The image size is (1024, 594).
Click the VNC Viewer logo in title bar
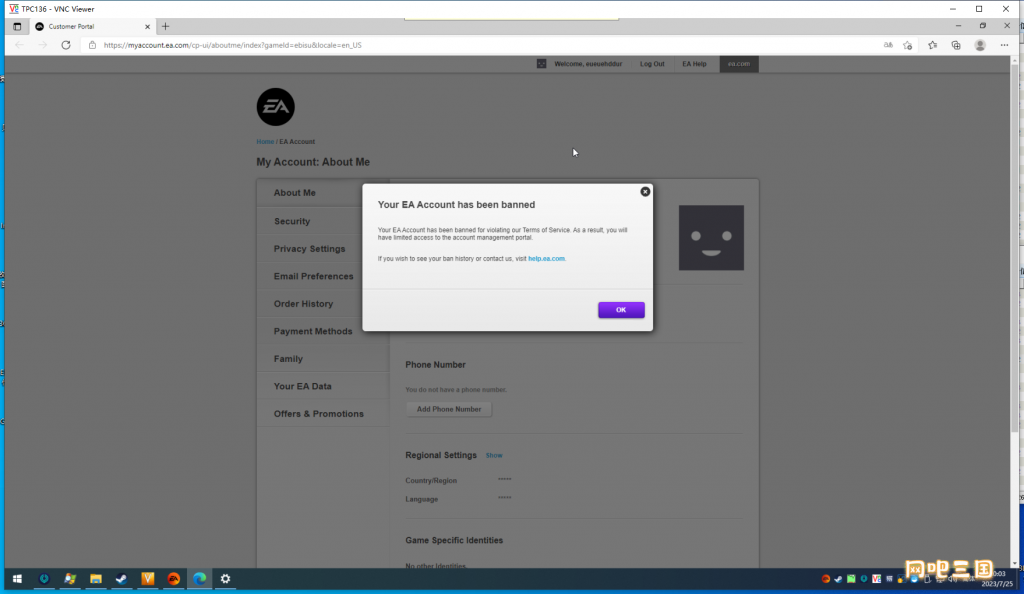click(x=14, y=9)
